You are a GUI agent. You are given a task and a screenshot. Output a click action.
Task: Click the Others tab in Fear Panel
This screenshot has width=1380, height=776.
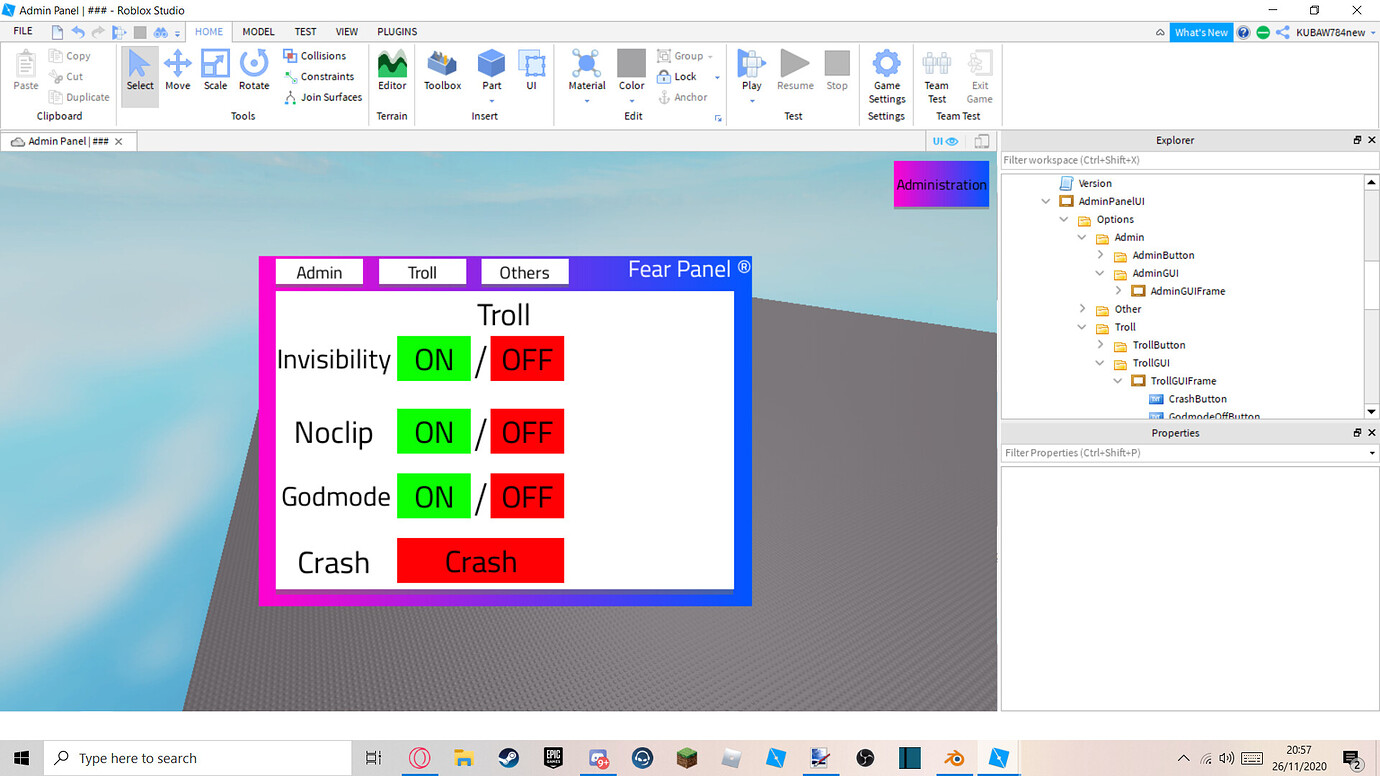(525, 272)
